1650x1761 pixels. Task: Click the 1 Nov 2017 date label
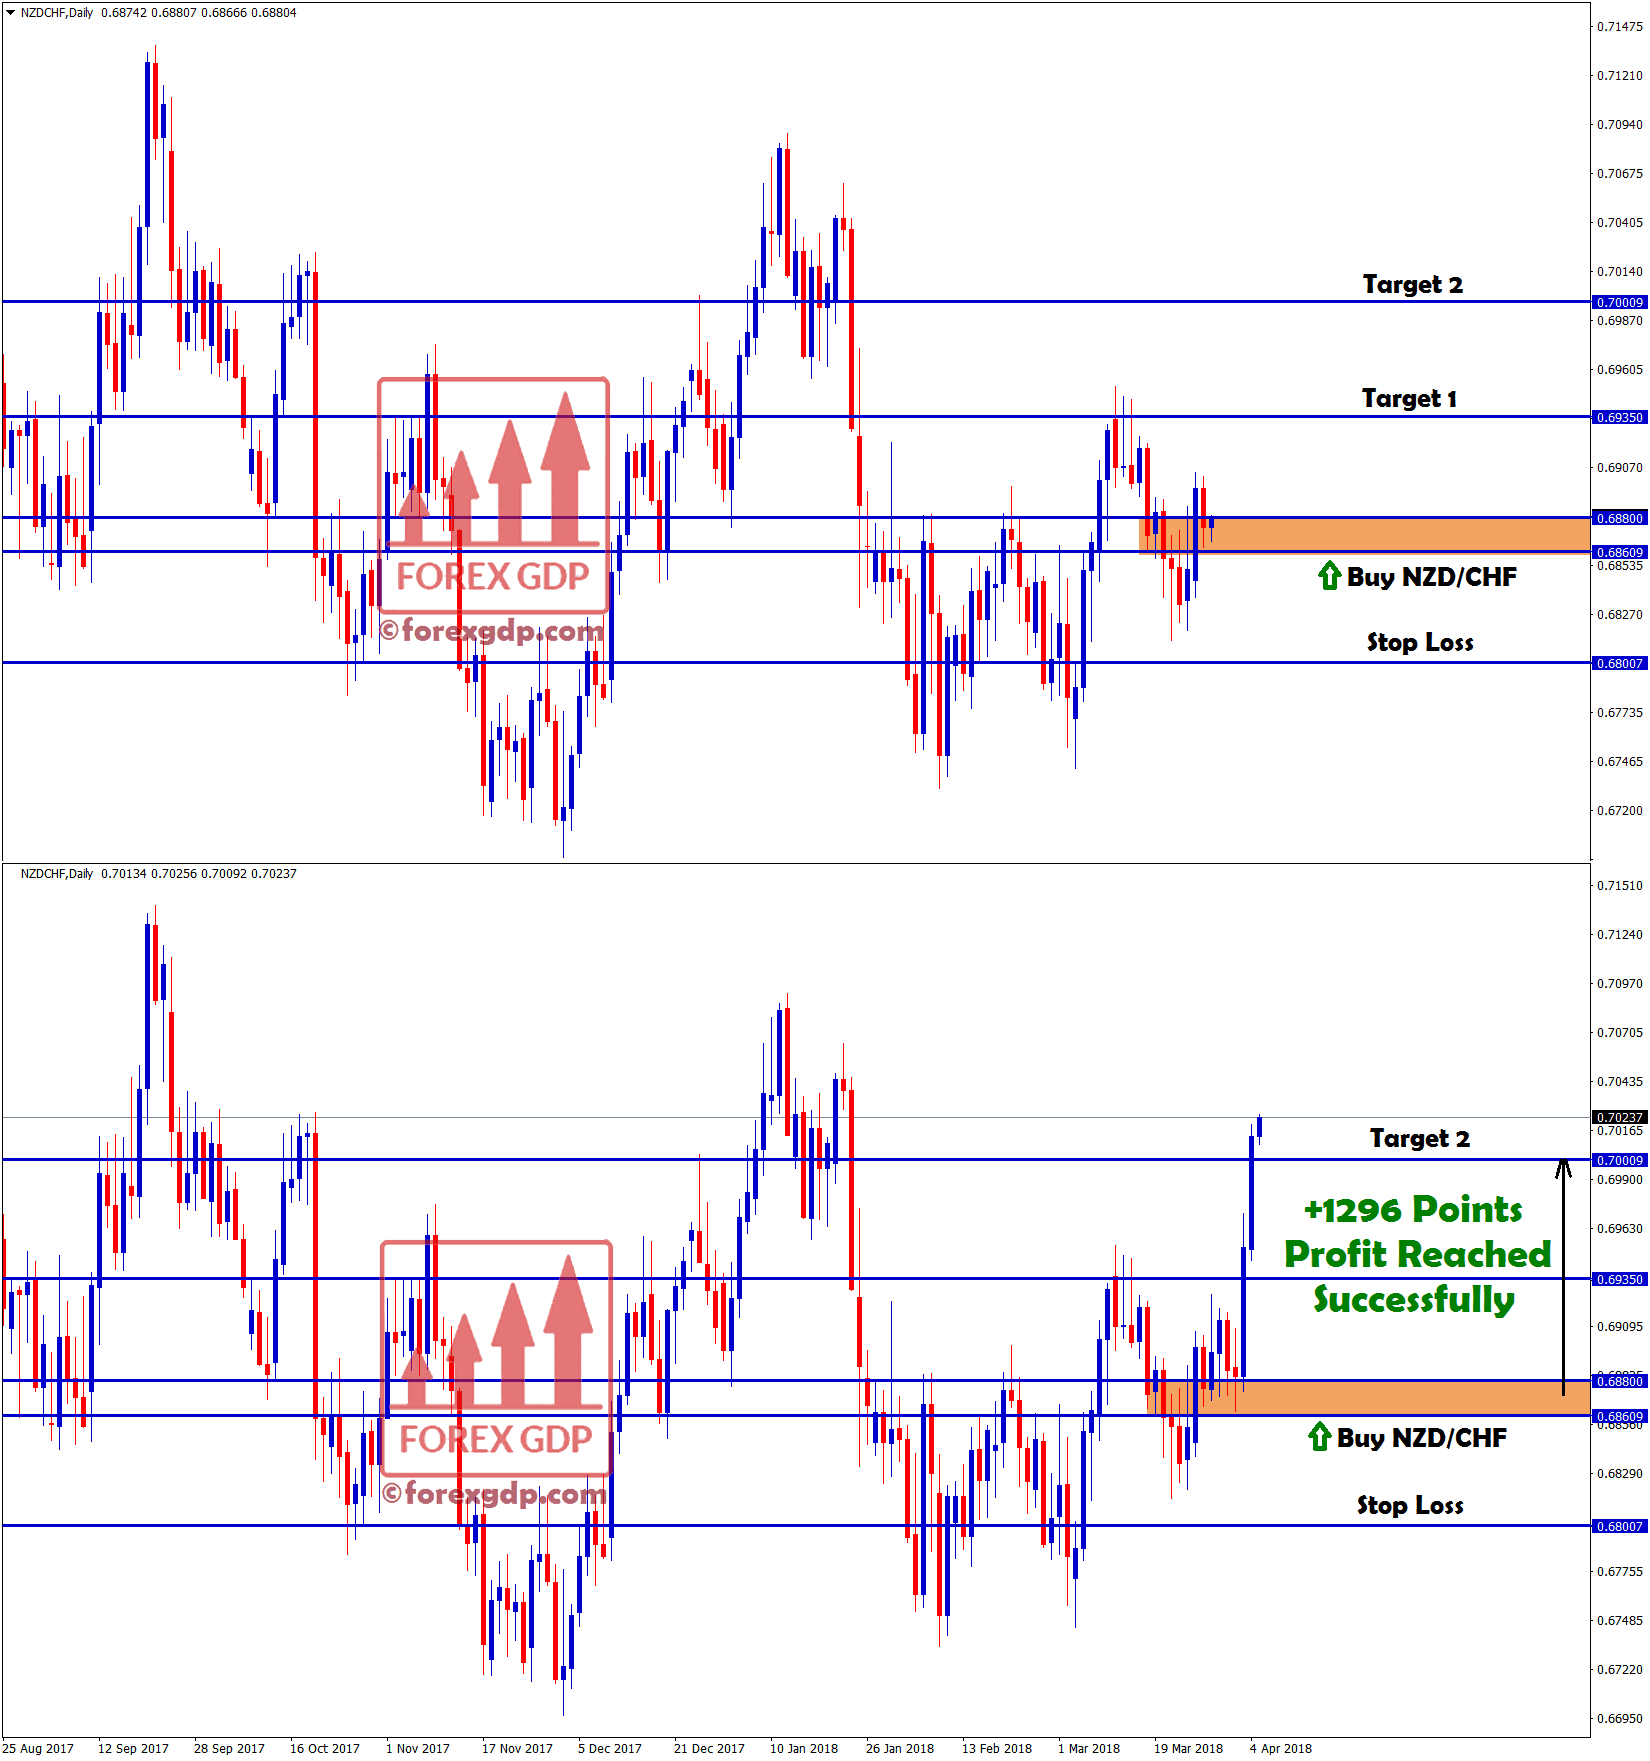click(x=418, y=1748)
